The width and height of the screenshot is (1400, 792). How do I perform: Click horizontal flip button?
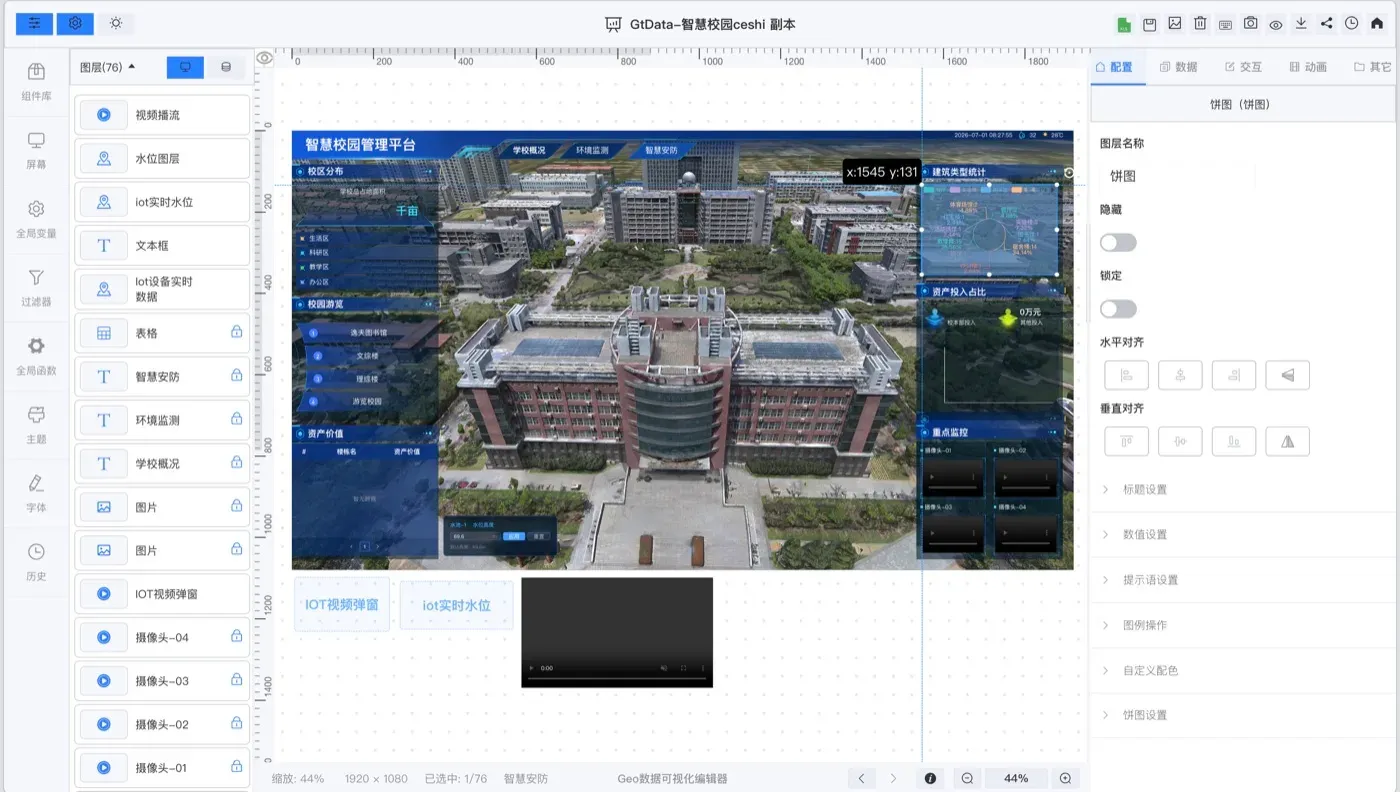pyautogui.click(x=1288, y=375)
